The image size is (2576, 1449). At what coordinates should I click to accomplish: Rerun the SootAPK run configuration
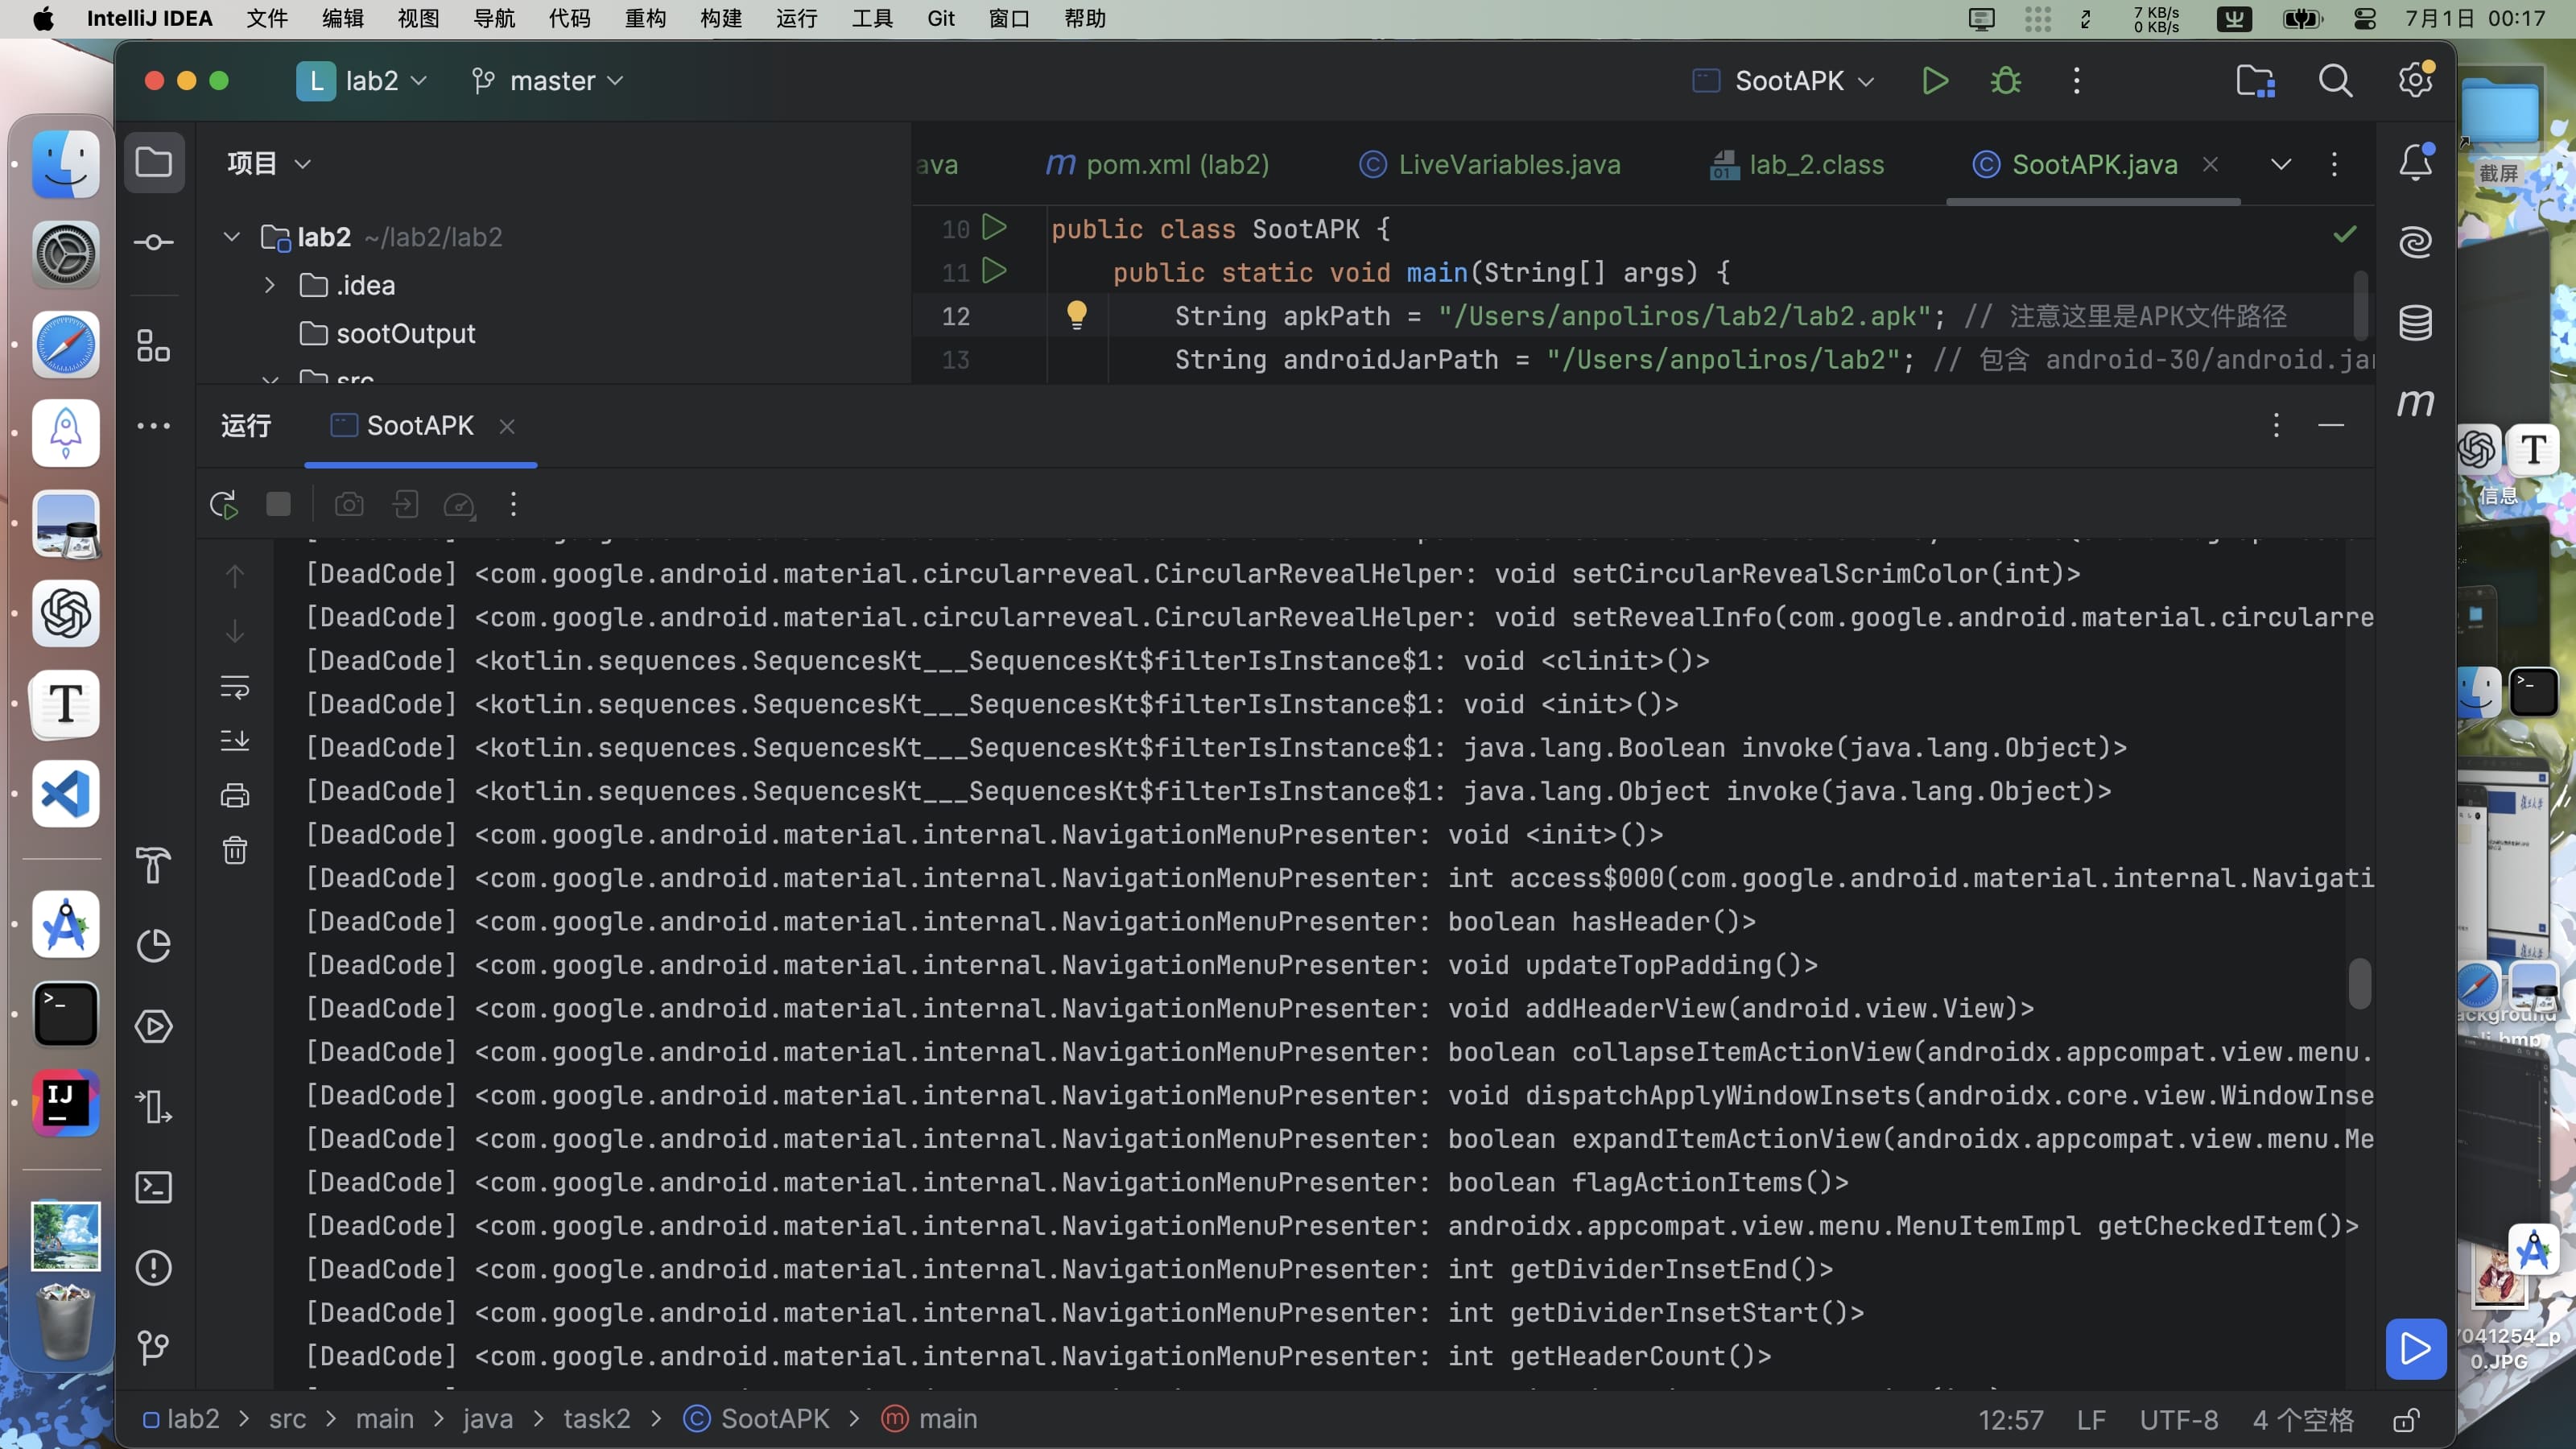coord(224,505)
